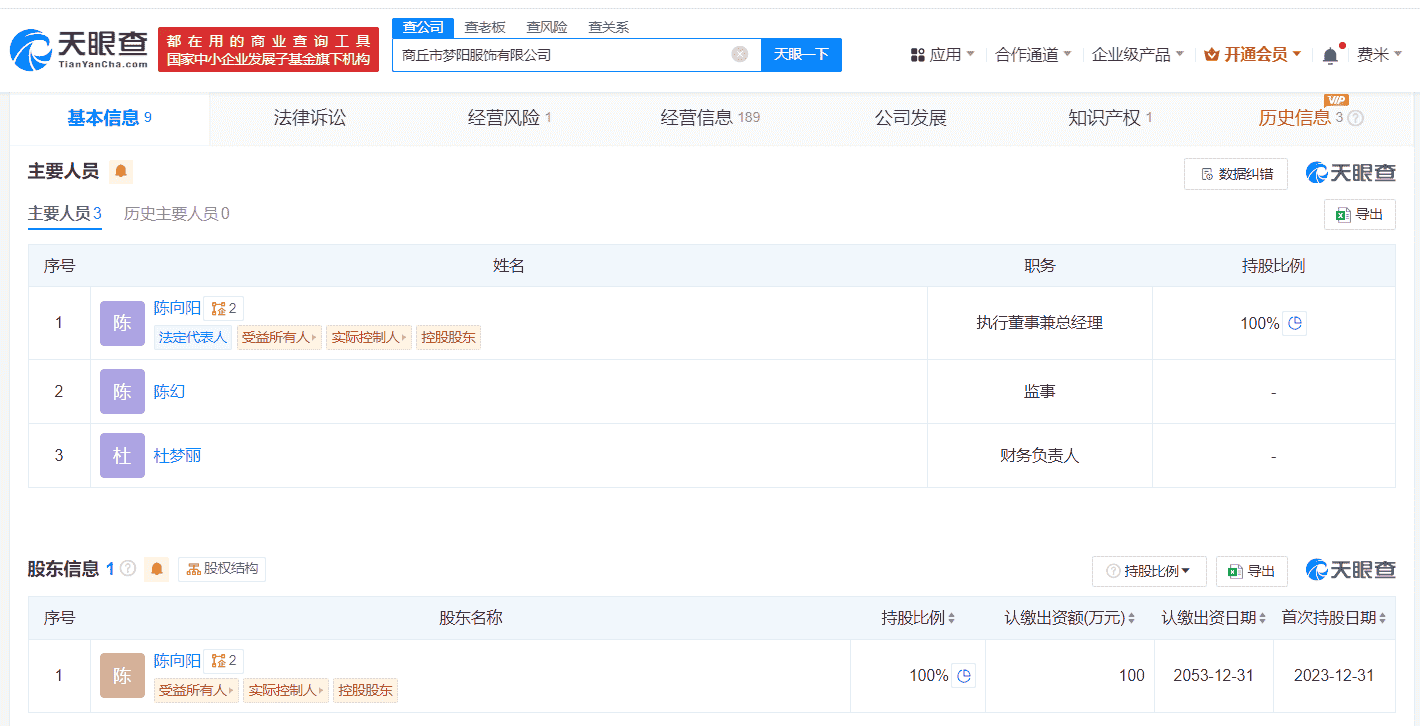
Task: Sort shareholders by 认缴出资额 column
Action: [1070, 618]
